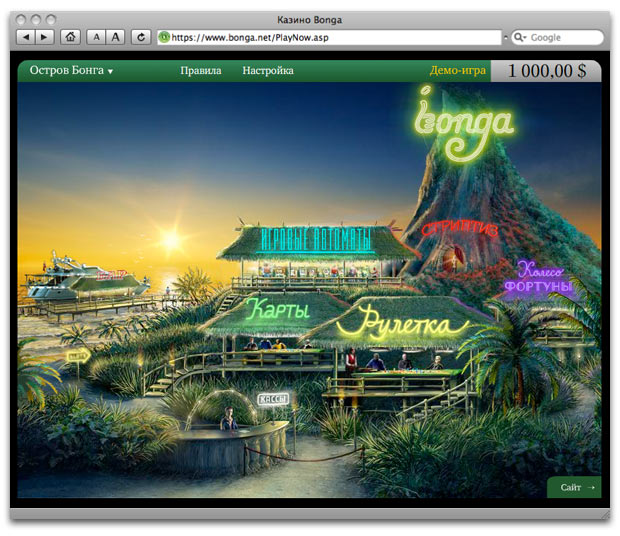Viewport: 620px width, 536px height.
Task: Reload the page with the refresh icon
Action: click(x=141, y=37)
